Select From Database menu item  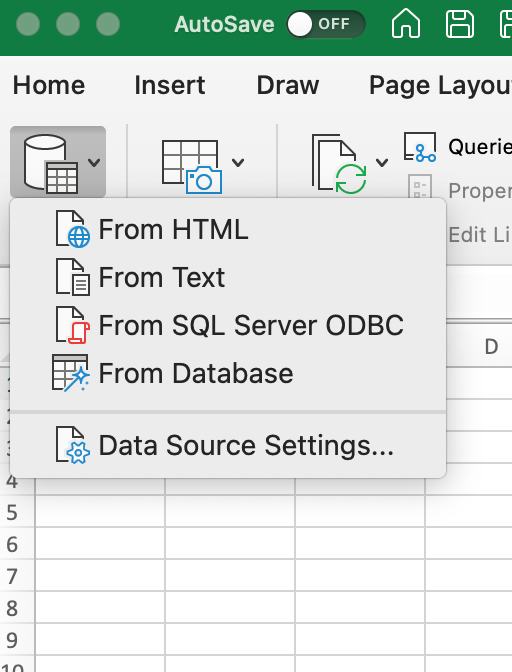[x=228, y=373]
